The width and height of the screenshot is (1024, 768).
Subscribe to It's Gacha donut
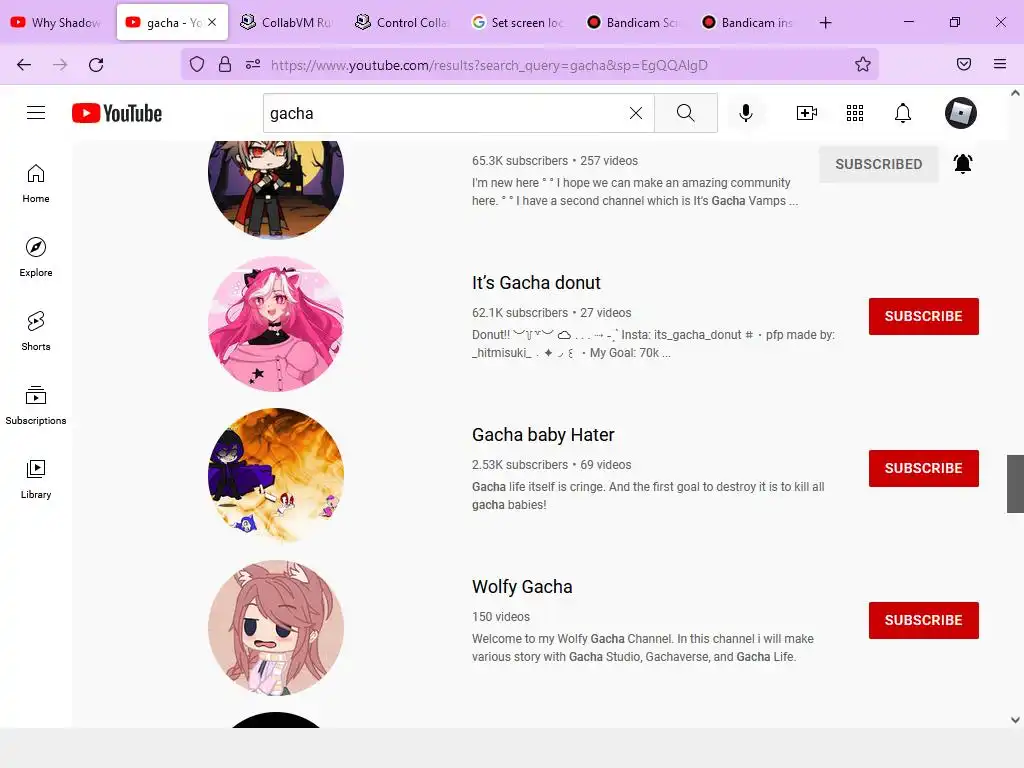point(923,316)
